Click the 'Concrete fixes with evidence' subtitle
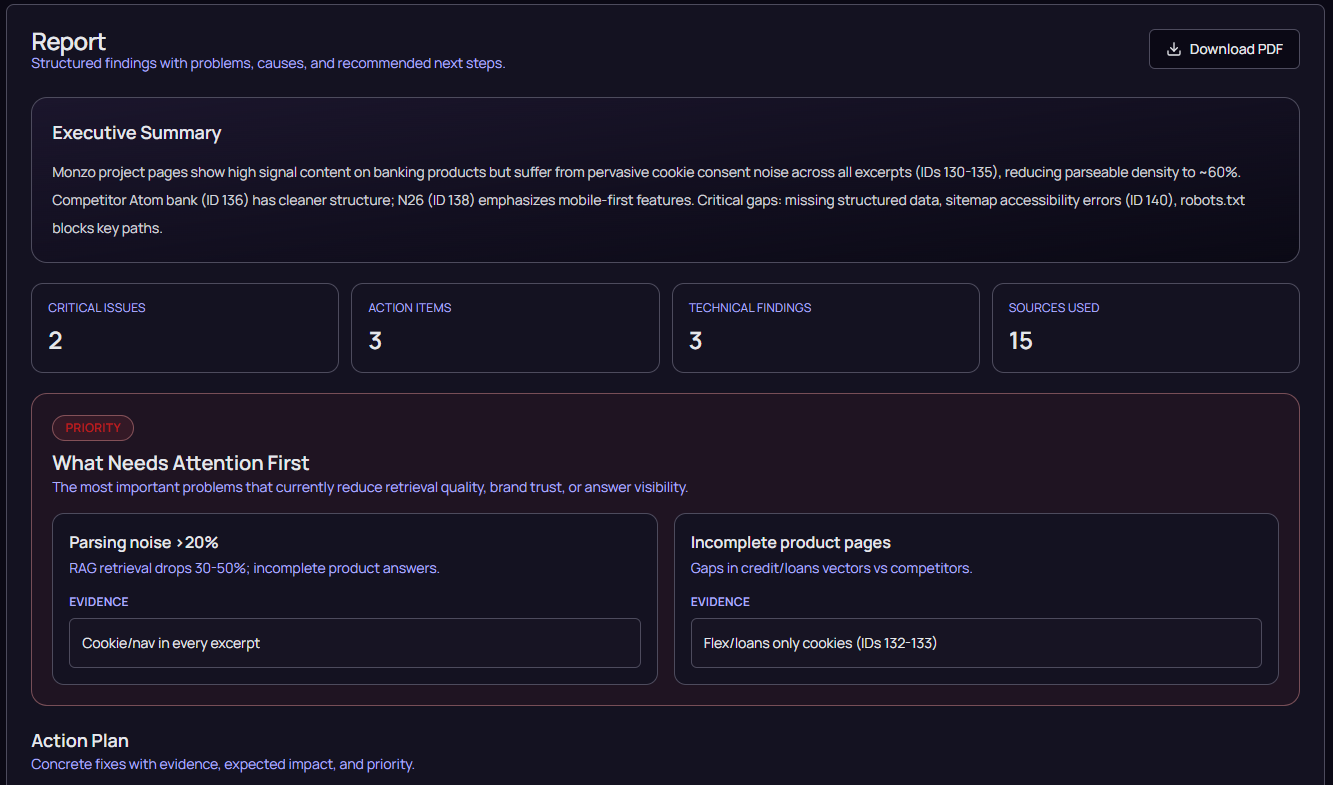Screen dimensions: 1333x785 pyautogui.click(x=222, y=764)
